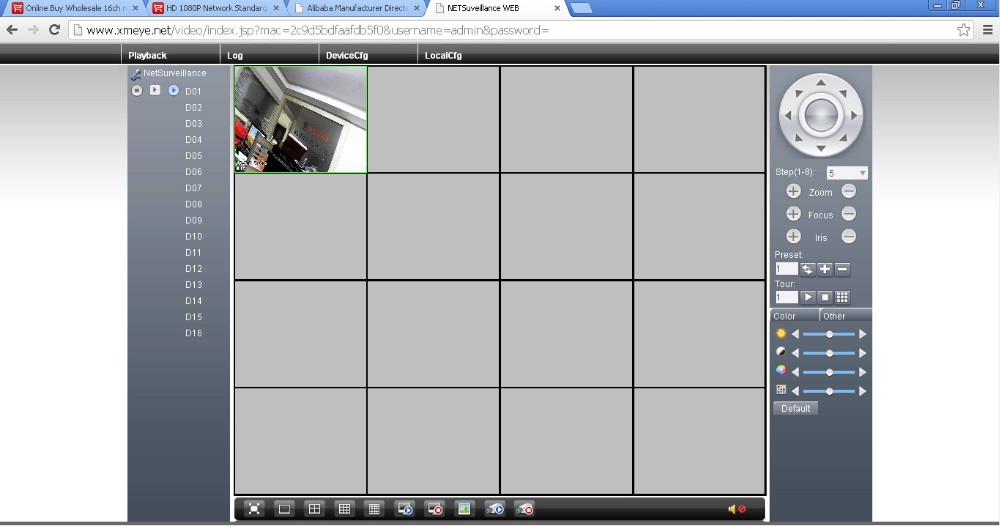Viewport: 1000px width, 526px height.
Task: Click the Iris minus button
Action: click(848, 237)
